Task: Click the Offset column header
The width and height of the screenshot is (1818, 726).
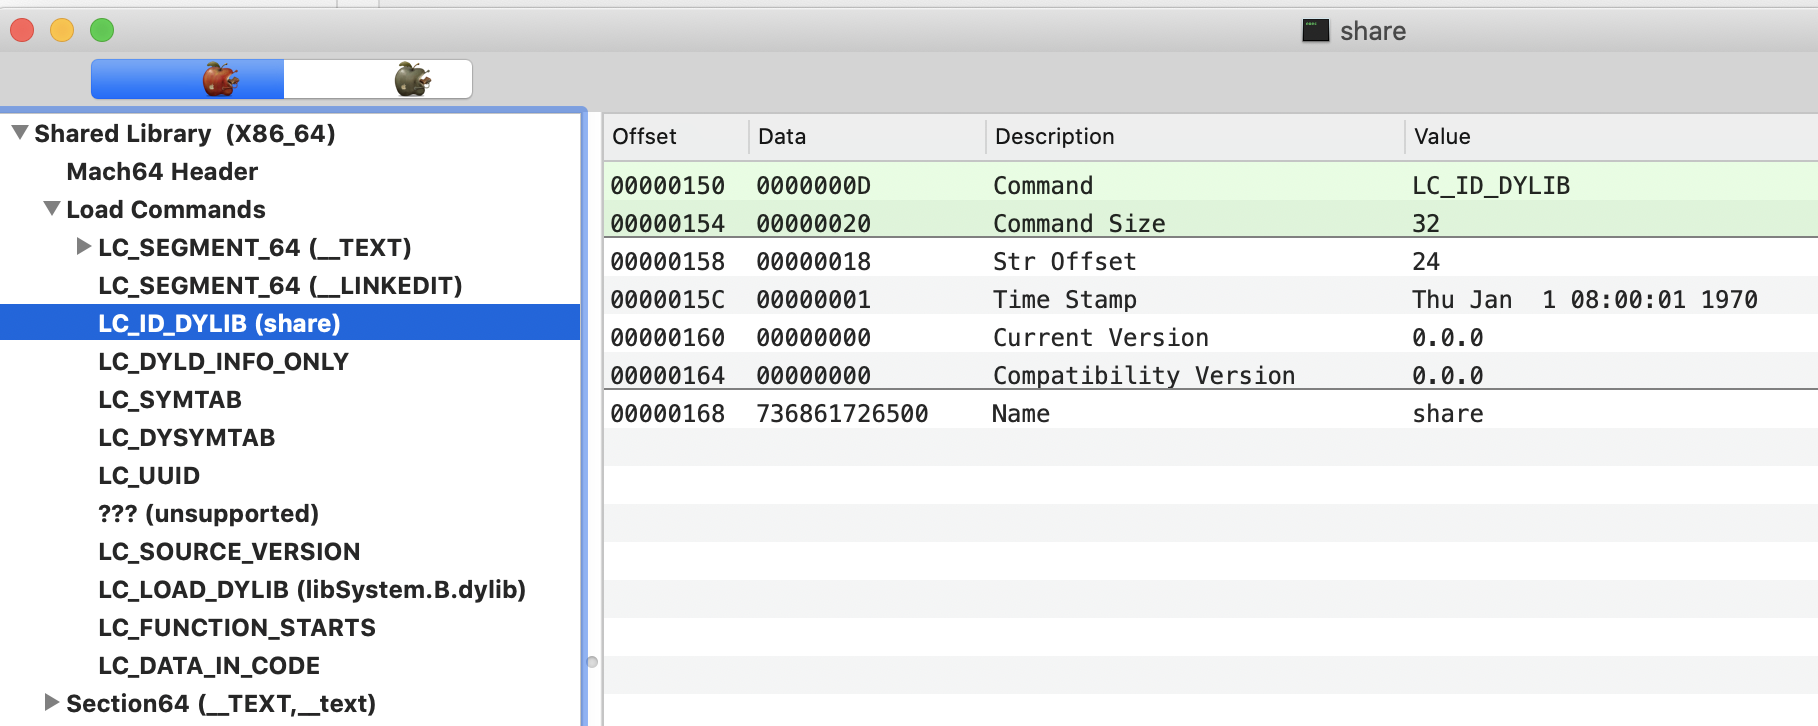Action: pyautogui.click(x=645, y=137)
